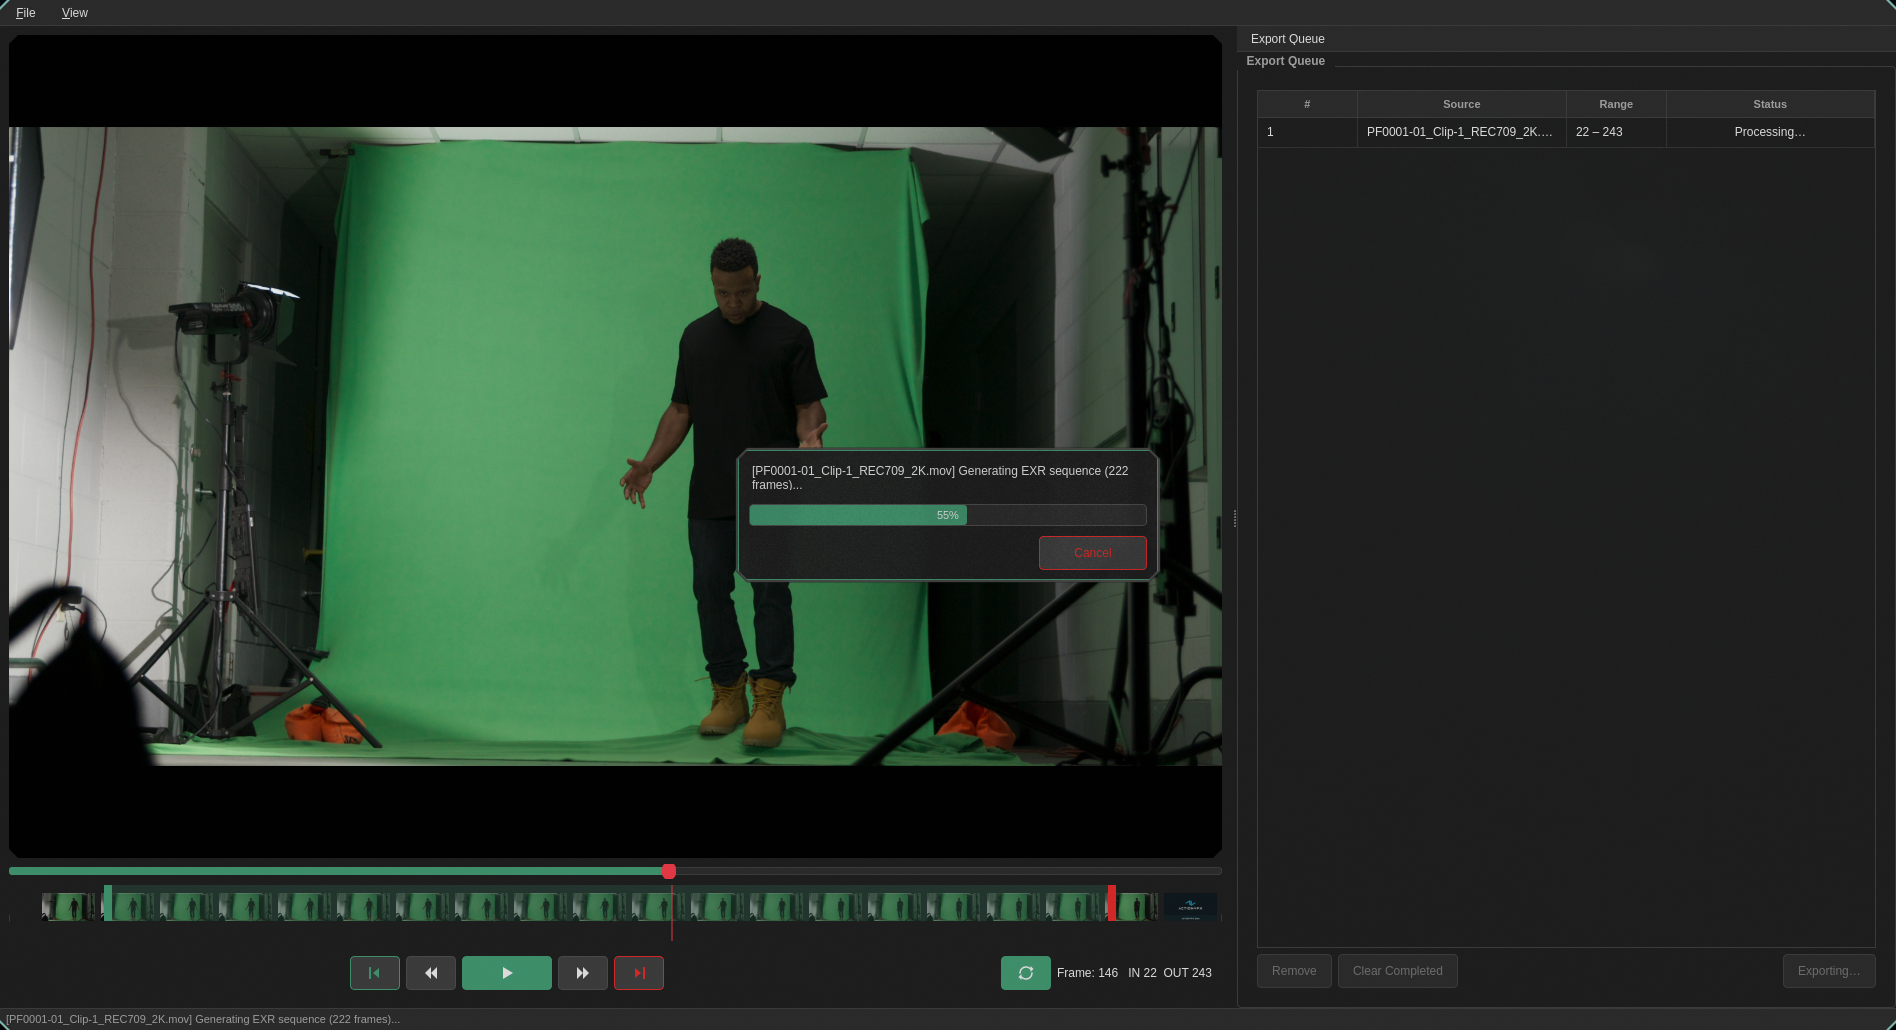Image resolution: width=1896 pixels, height=1030 pixels.
Task: Click the Exporting… button
Action: 1829,971
